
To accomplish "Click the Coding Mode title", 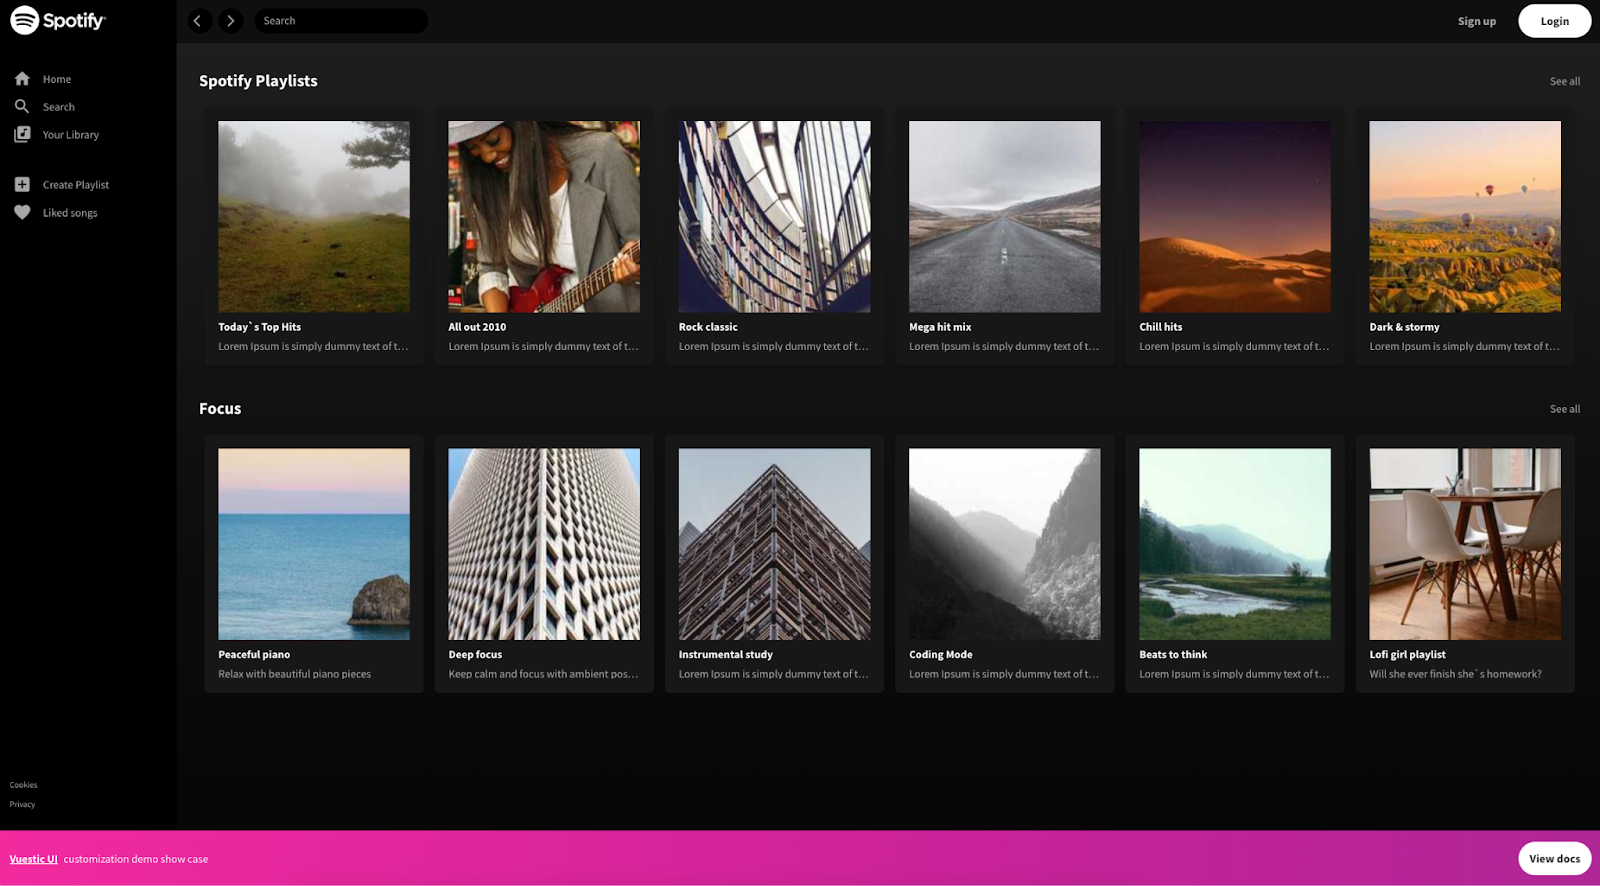I will (940, 655).
